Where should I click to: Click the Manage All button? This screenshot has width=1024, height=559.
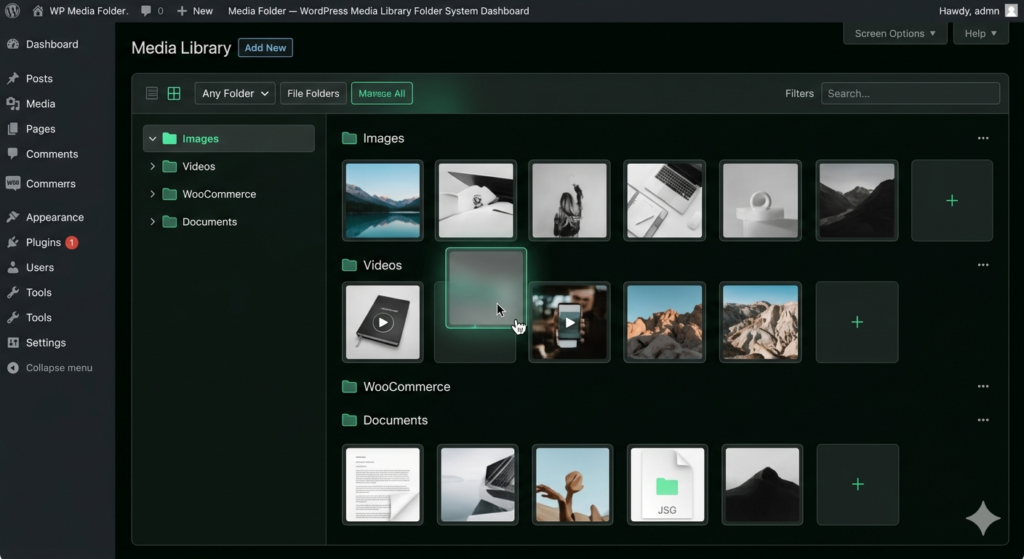(x=382, y=93)
